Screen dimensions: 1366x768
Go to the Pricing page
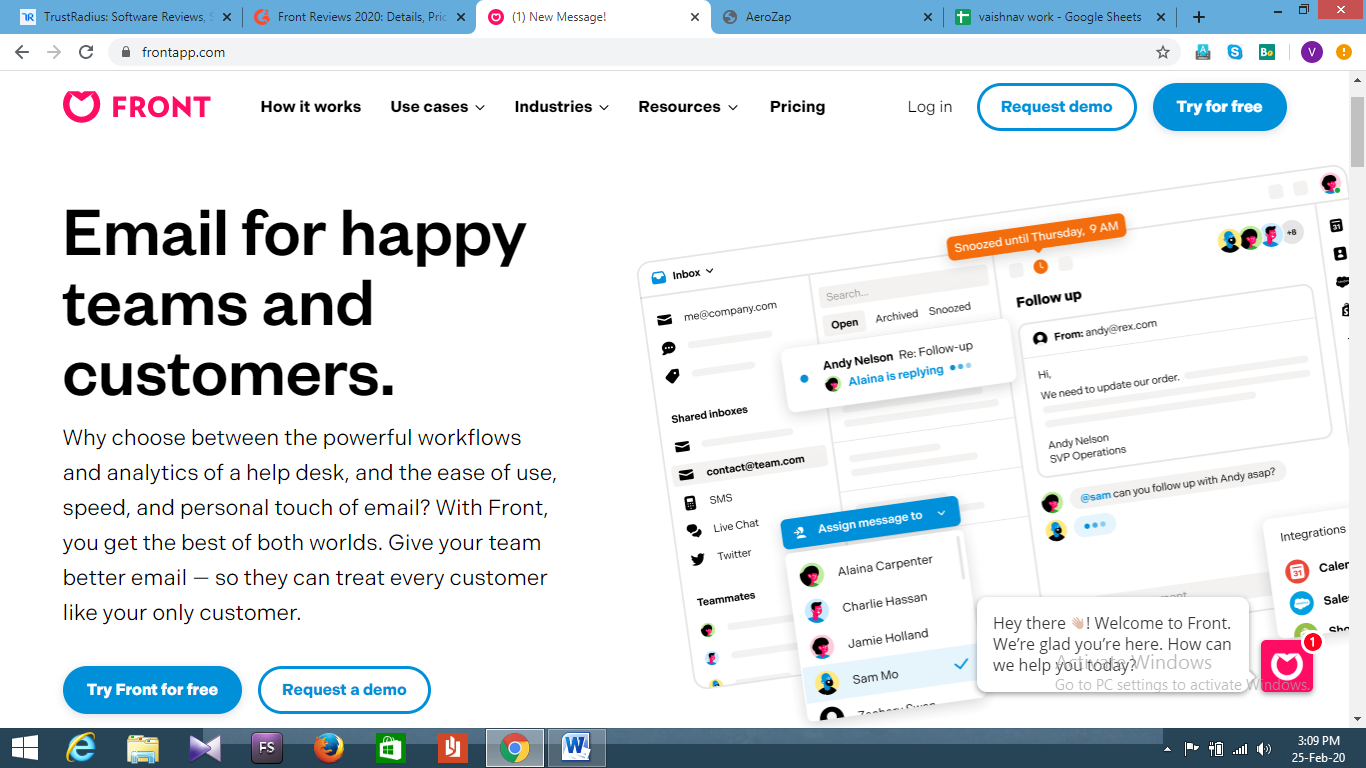[798, 107]
